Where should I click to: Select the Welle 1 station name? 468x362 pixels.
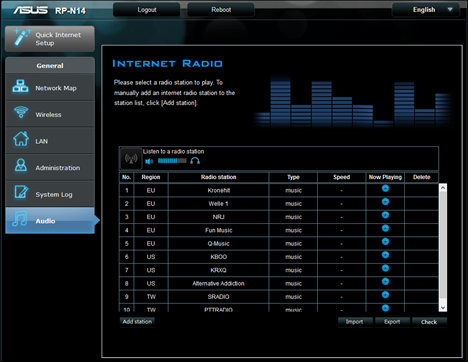pos(219,204)
